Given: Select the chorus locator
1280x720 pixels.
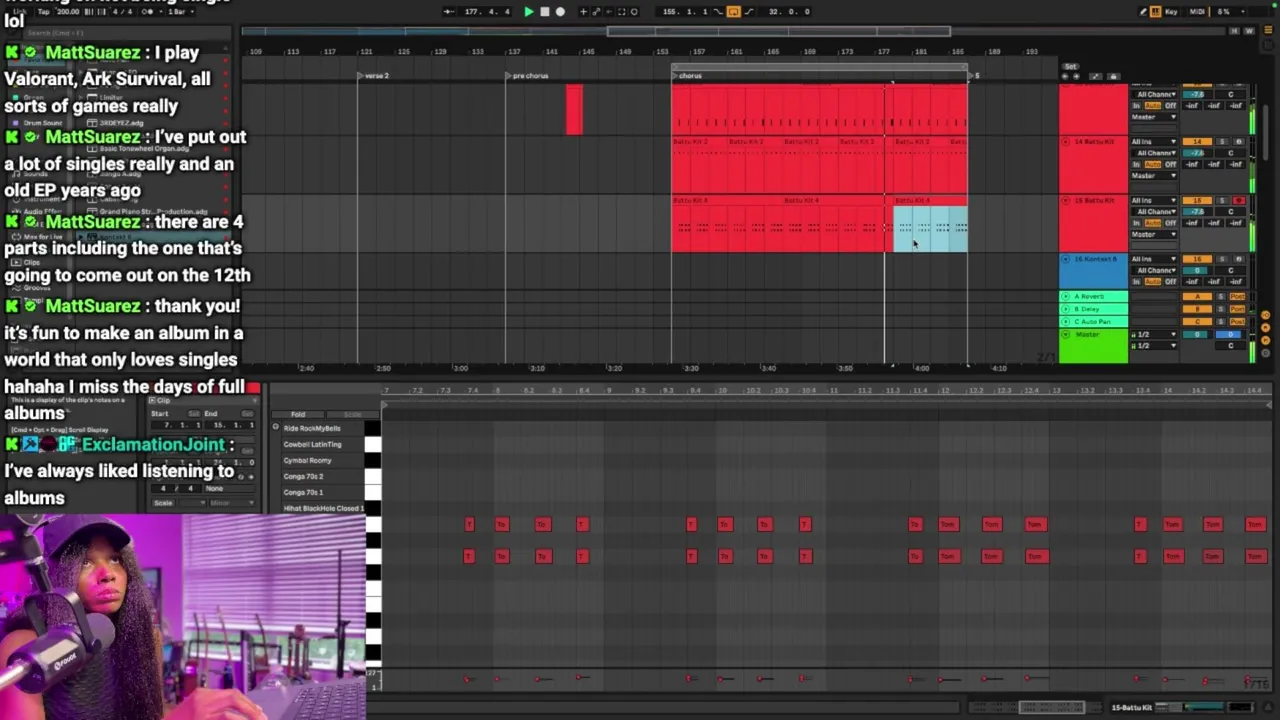Looking at the screenshot, I should click(687, 76).
